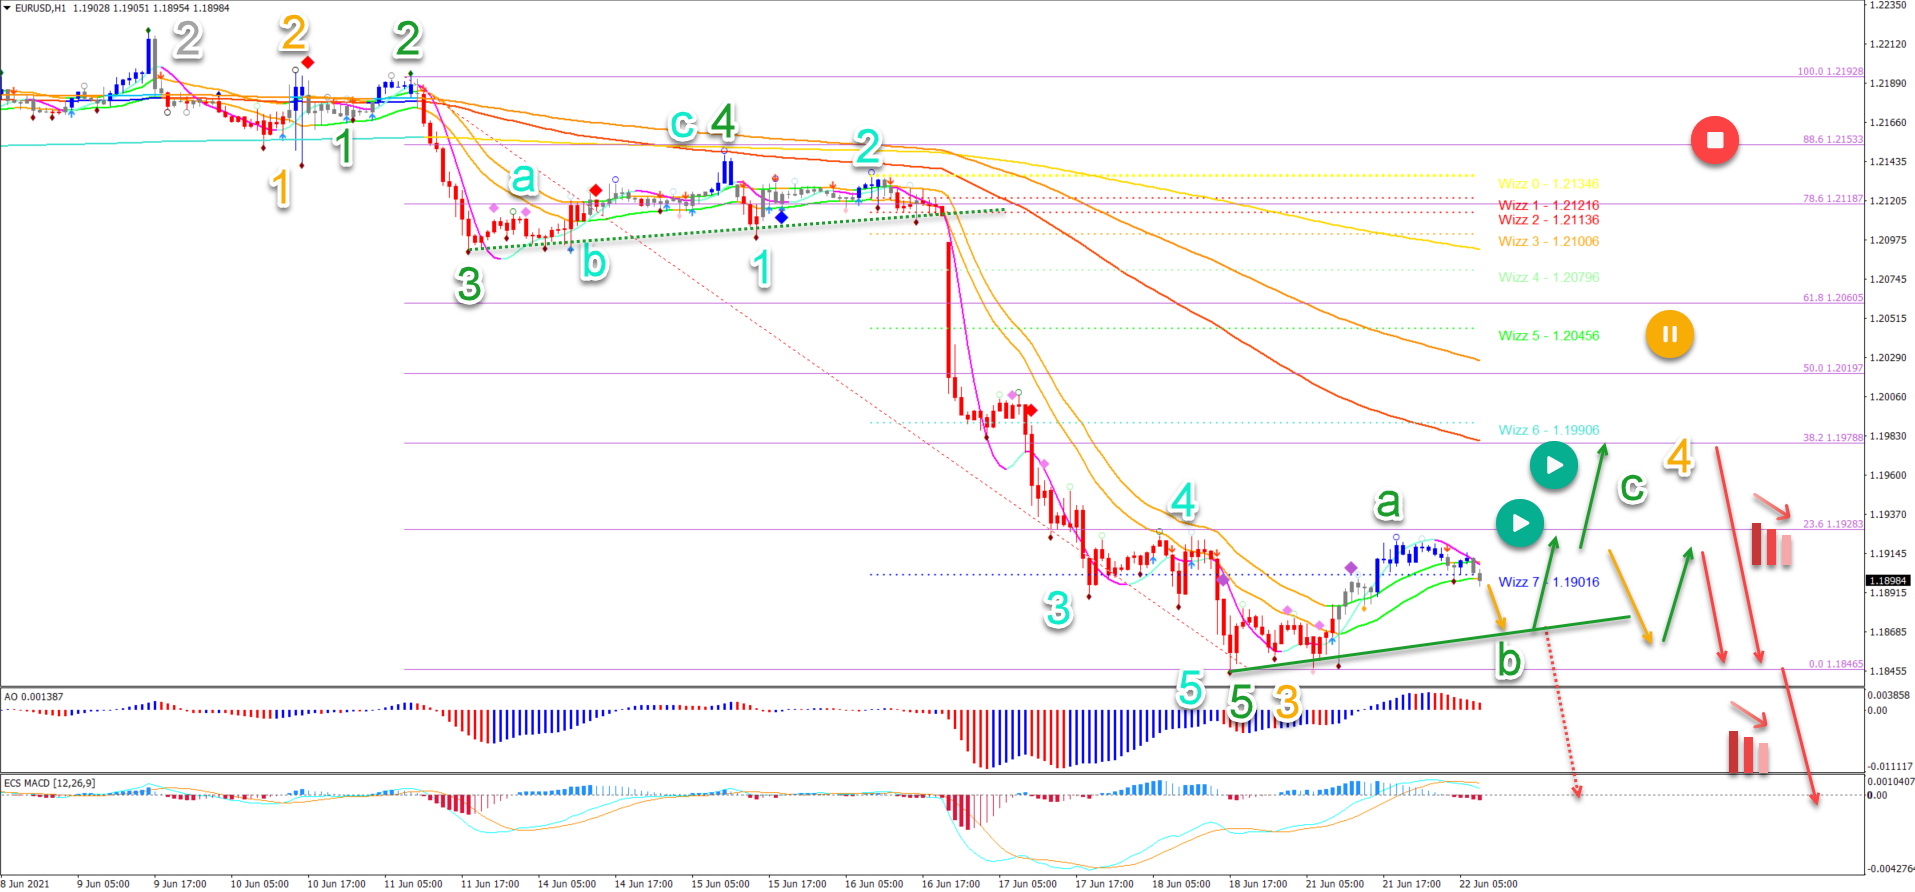Click the 8 Jun 2021 date label

click(x=25, y=884)
